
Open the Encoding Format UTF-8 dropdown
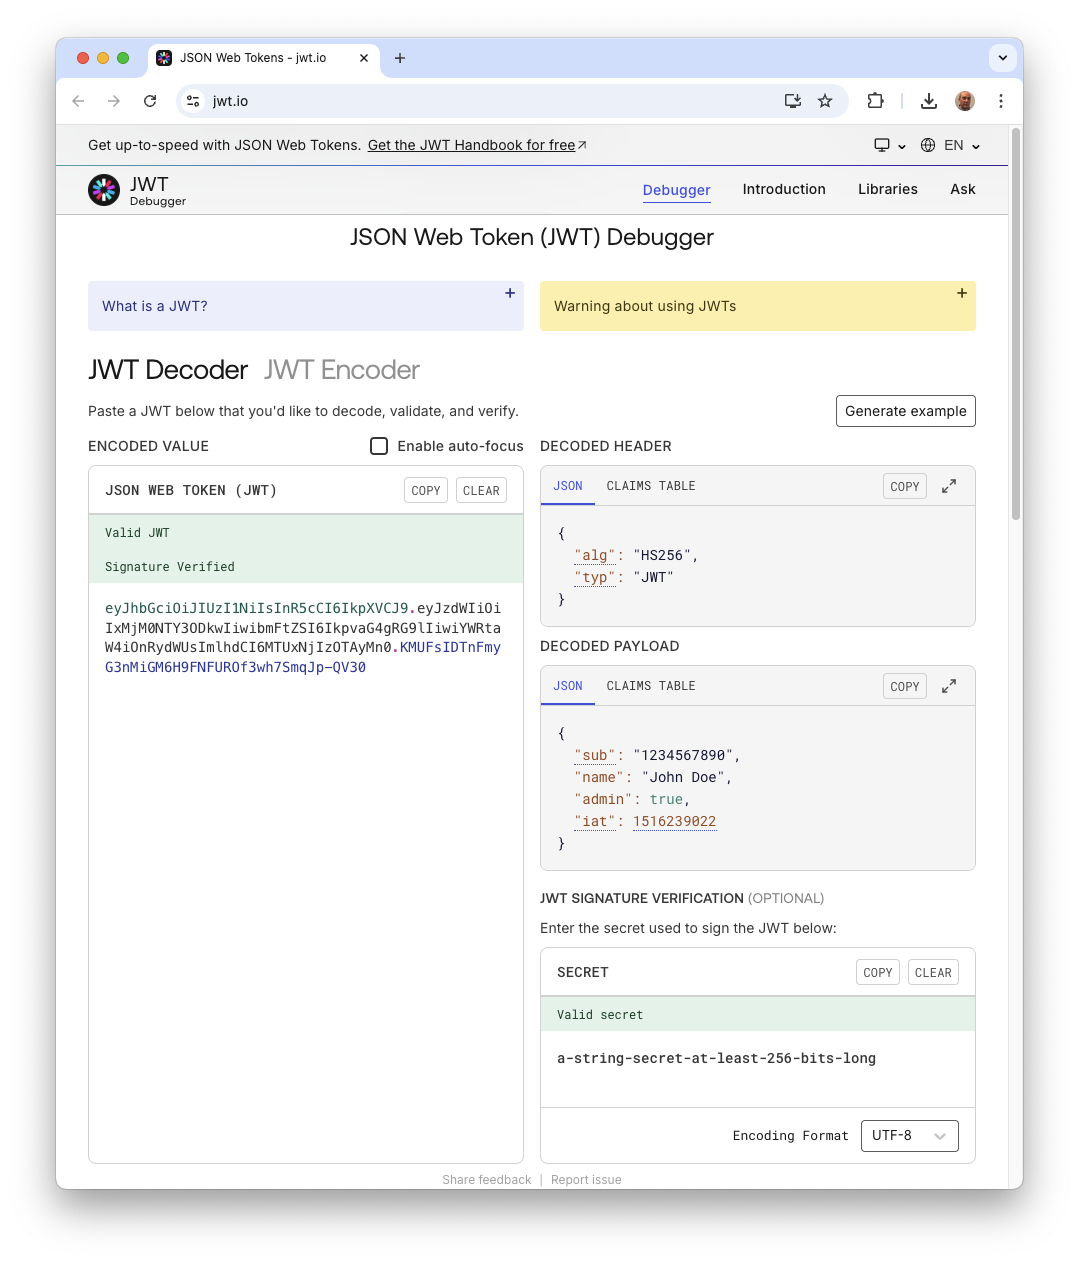tap(910, 1136)
